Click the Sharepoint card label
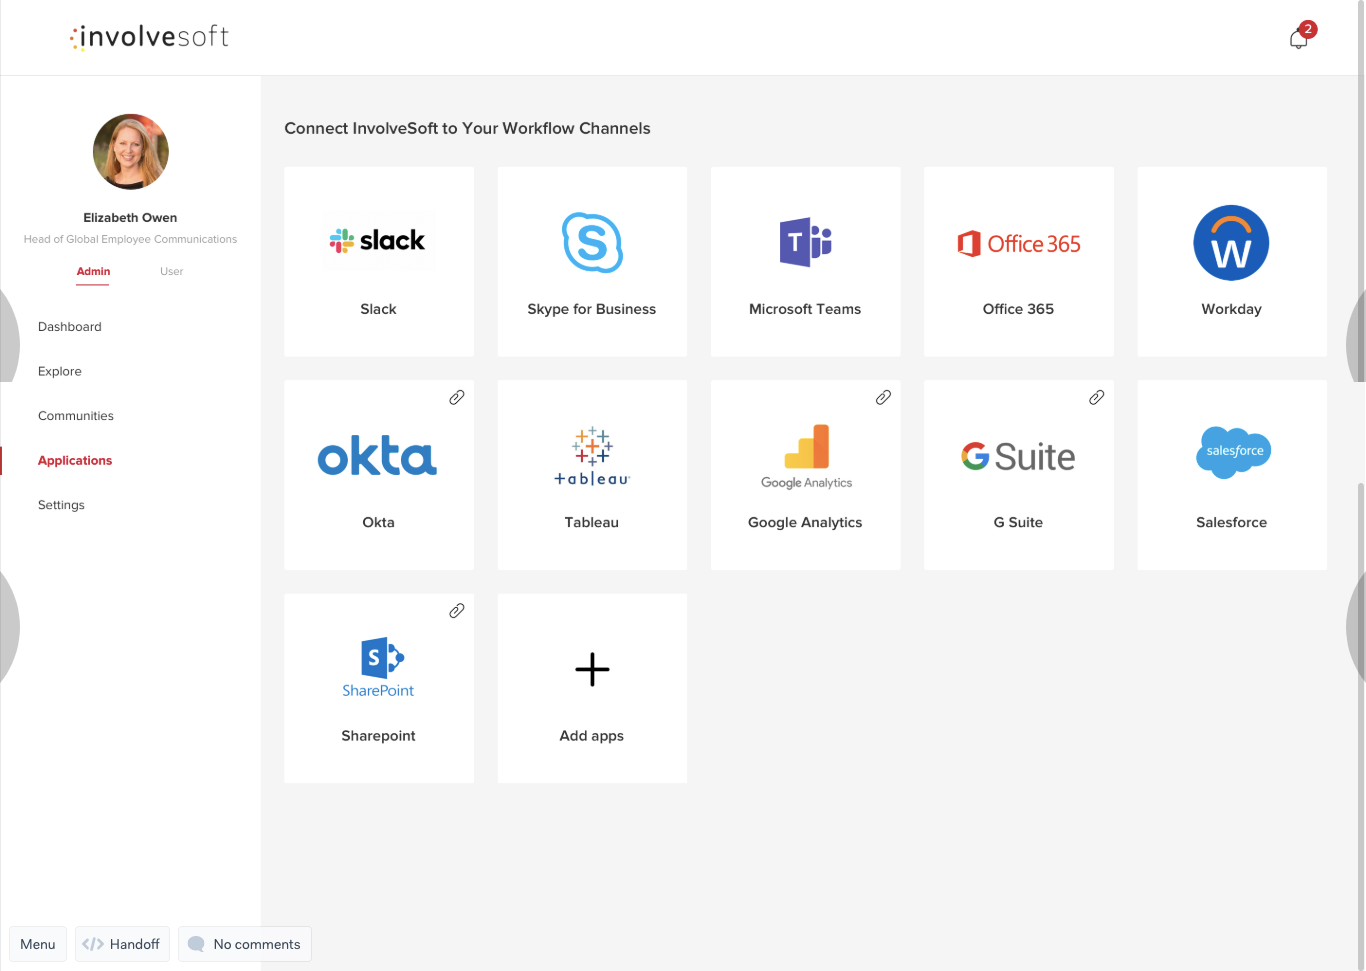The width and height of the screenshot is (1366, 971). (378, 736)
